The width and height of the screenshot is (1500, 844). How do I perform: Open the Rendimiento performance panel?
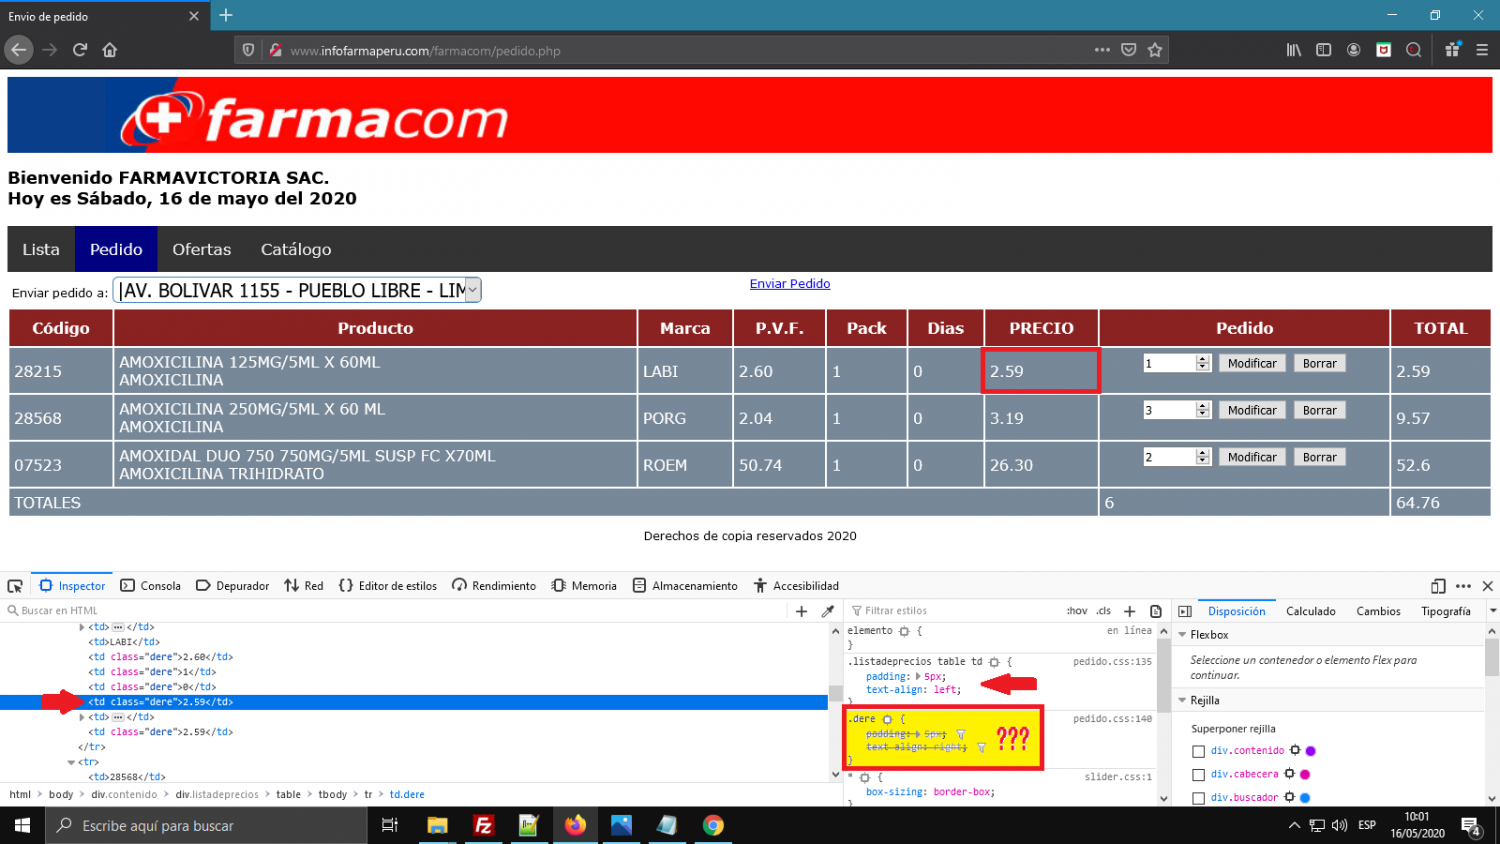(494, 586)
